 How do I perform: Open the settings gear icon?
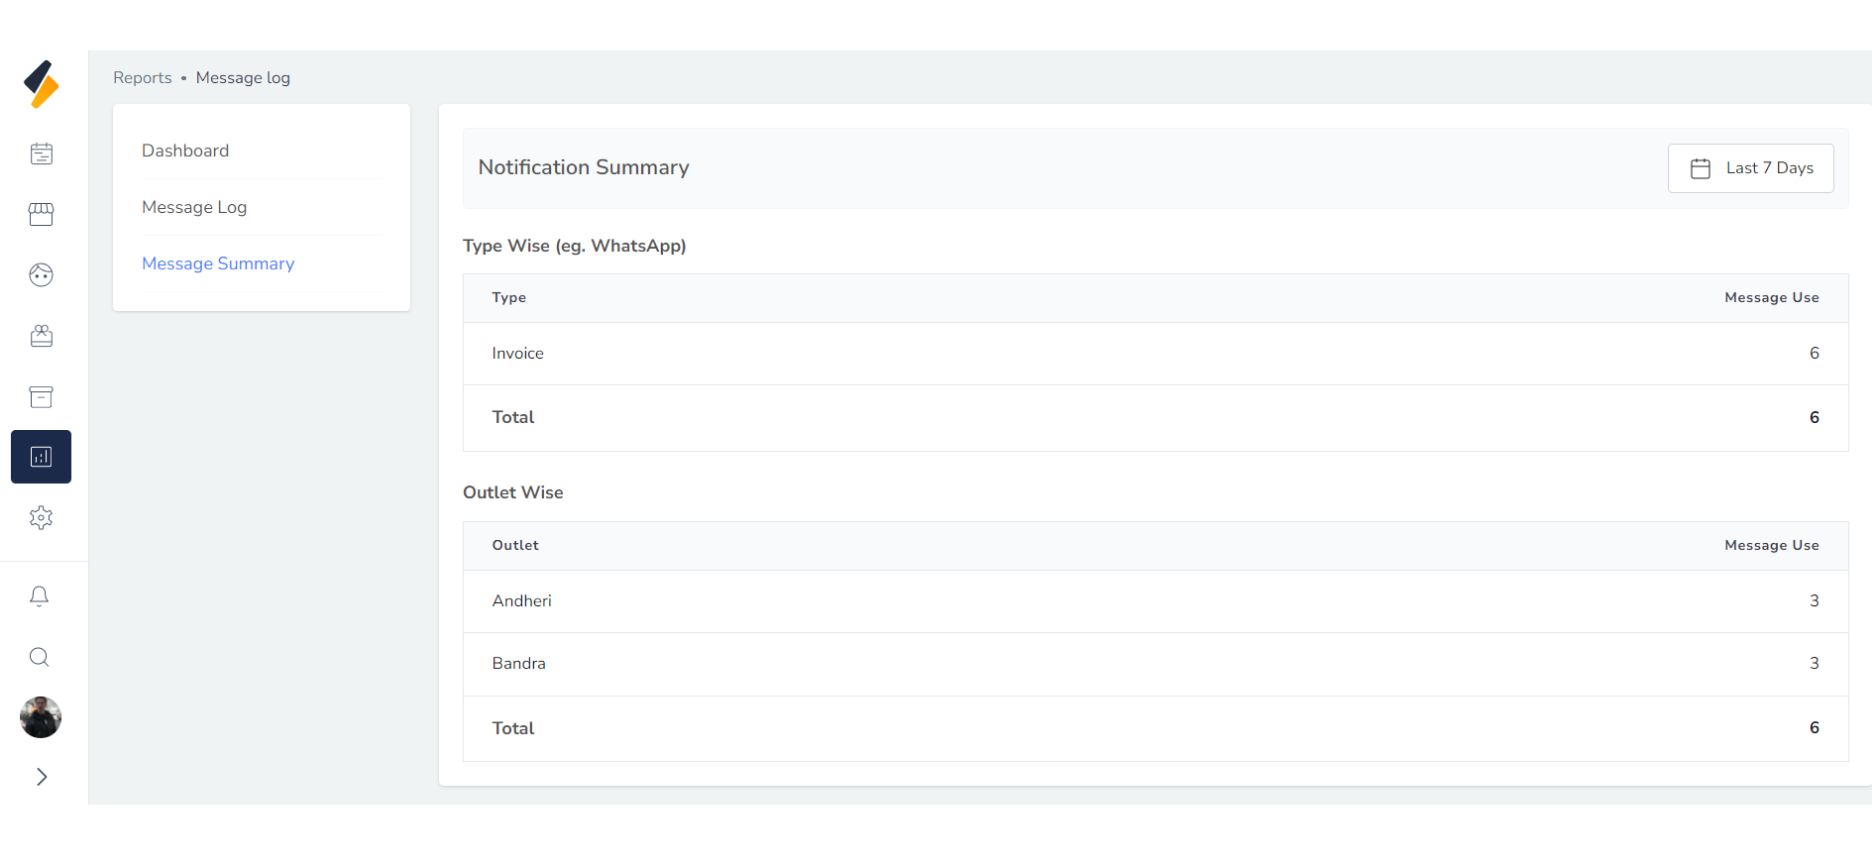[x=41, y=518]
